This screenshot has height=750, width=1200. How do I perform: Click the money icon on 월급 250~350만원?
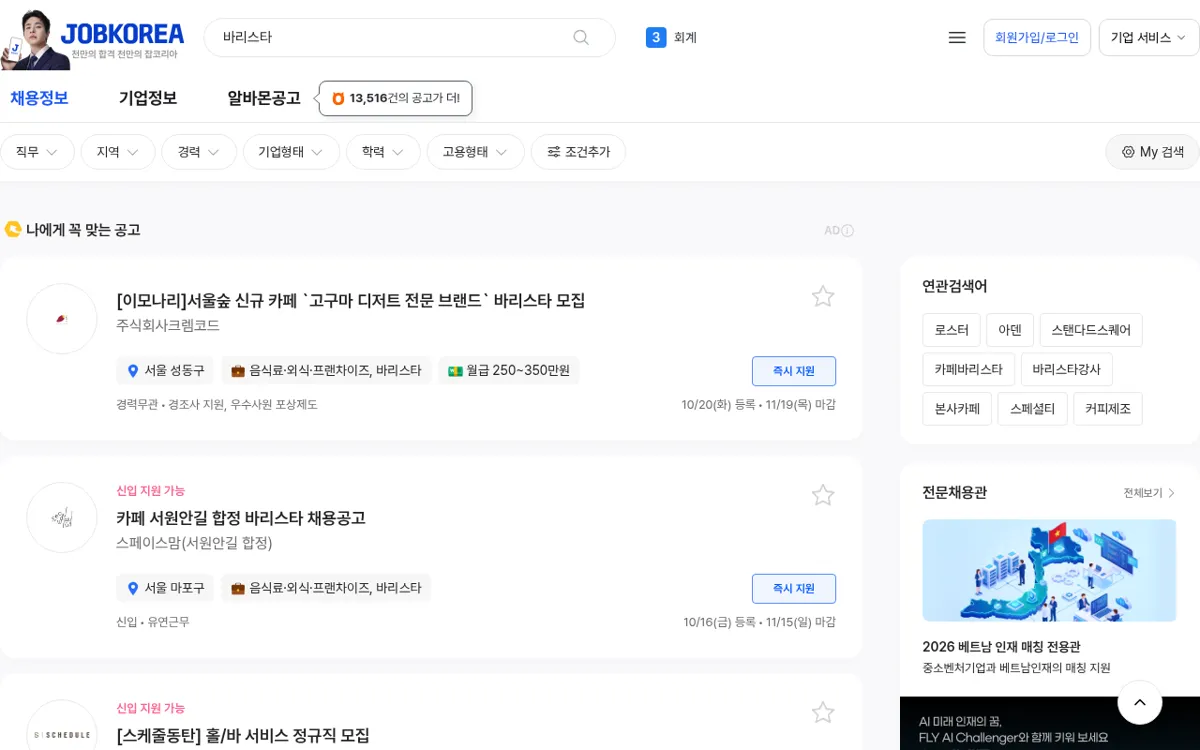click(x=455, y=371)
